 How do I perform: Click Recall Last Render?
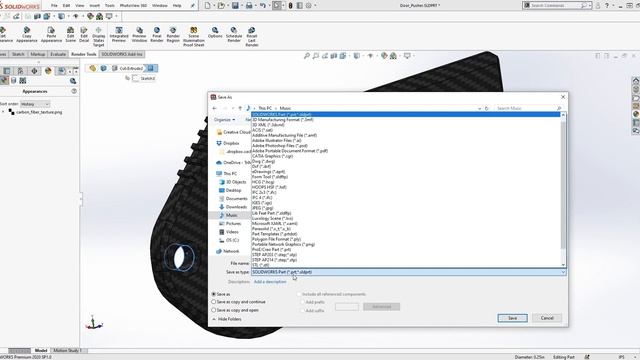[252, 37]
